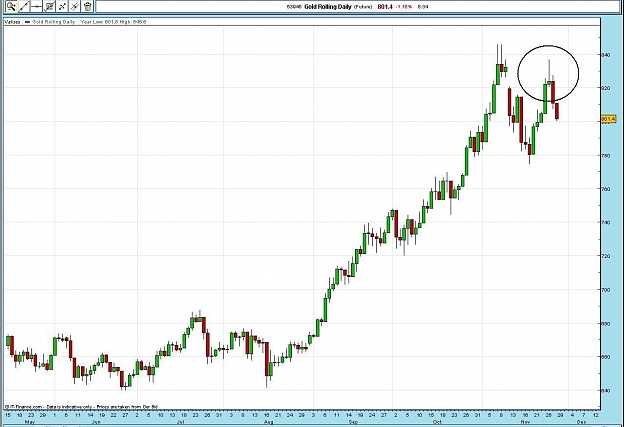The height and width of the screenshot is (427, 625).
Task: Select the dotted segment line tool
Action: tap(62, 6)
